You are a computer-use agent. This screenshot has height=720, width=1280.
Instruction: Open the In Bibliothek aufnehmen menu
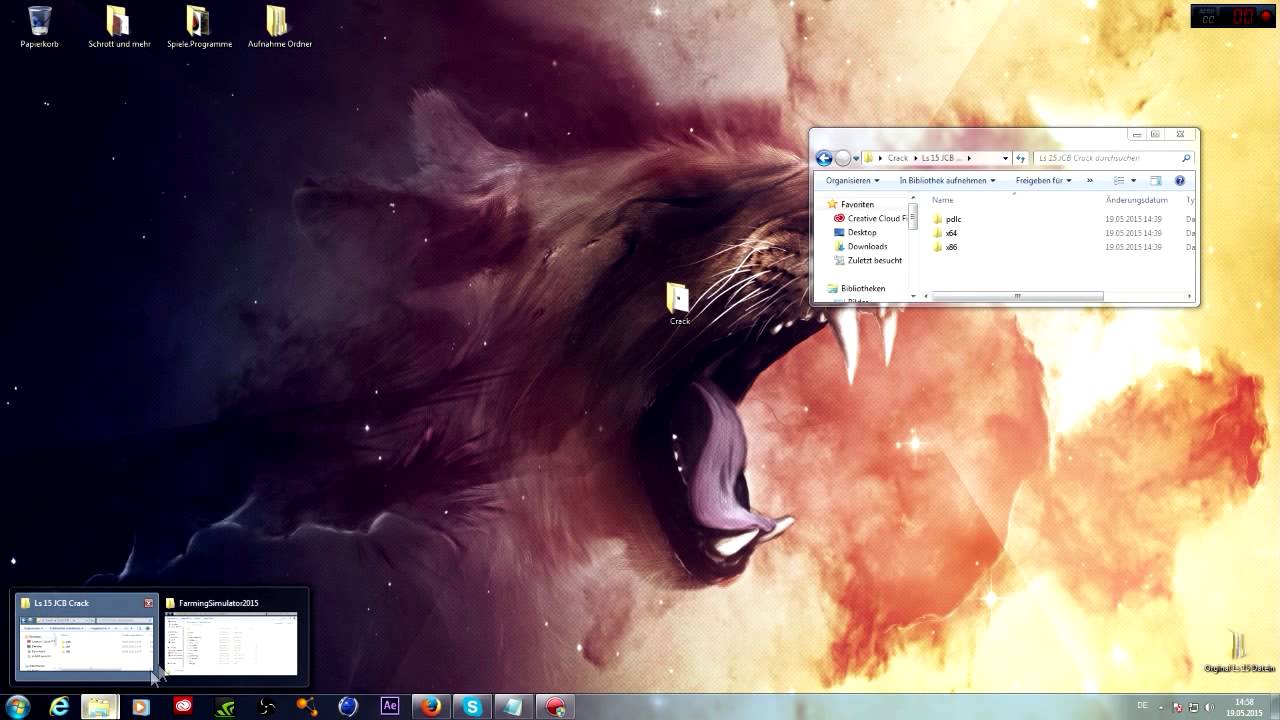click(x=947, y=181)
